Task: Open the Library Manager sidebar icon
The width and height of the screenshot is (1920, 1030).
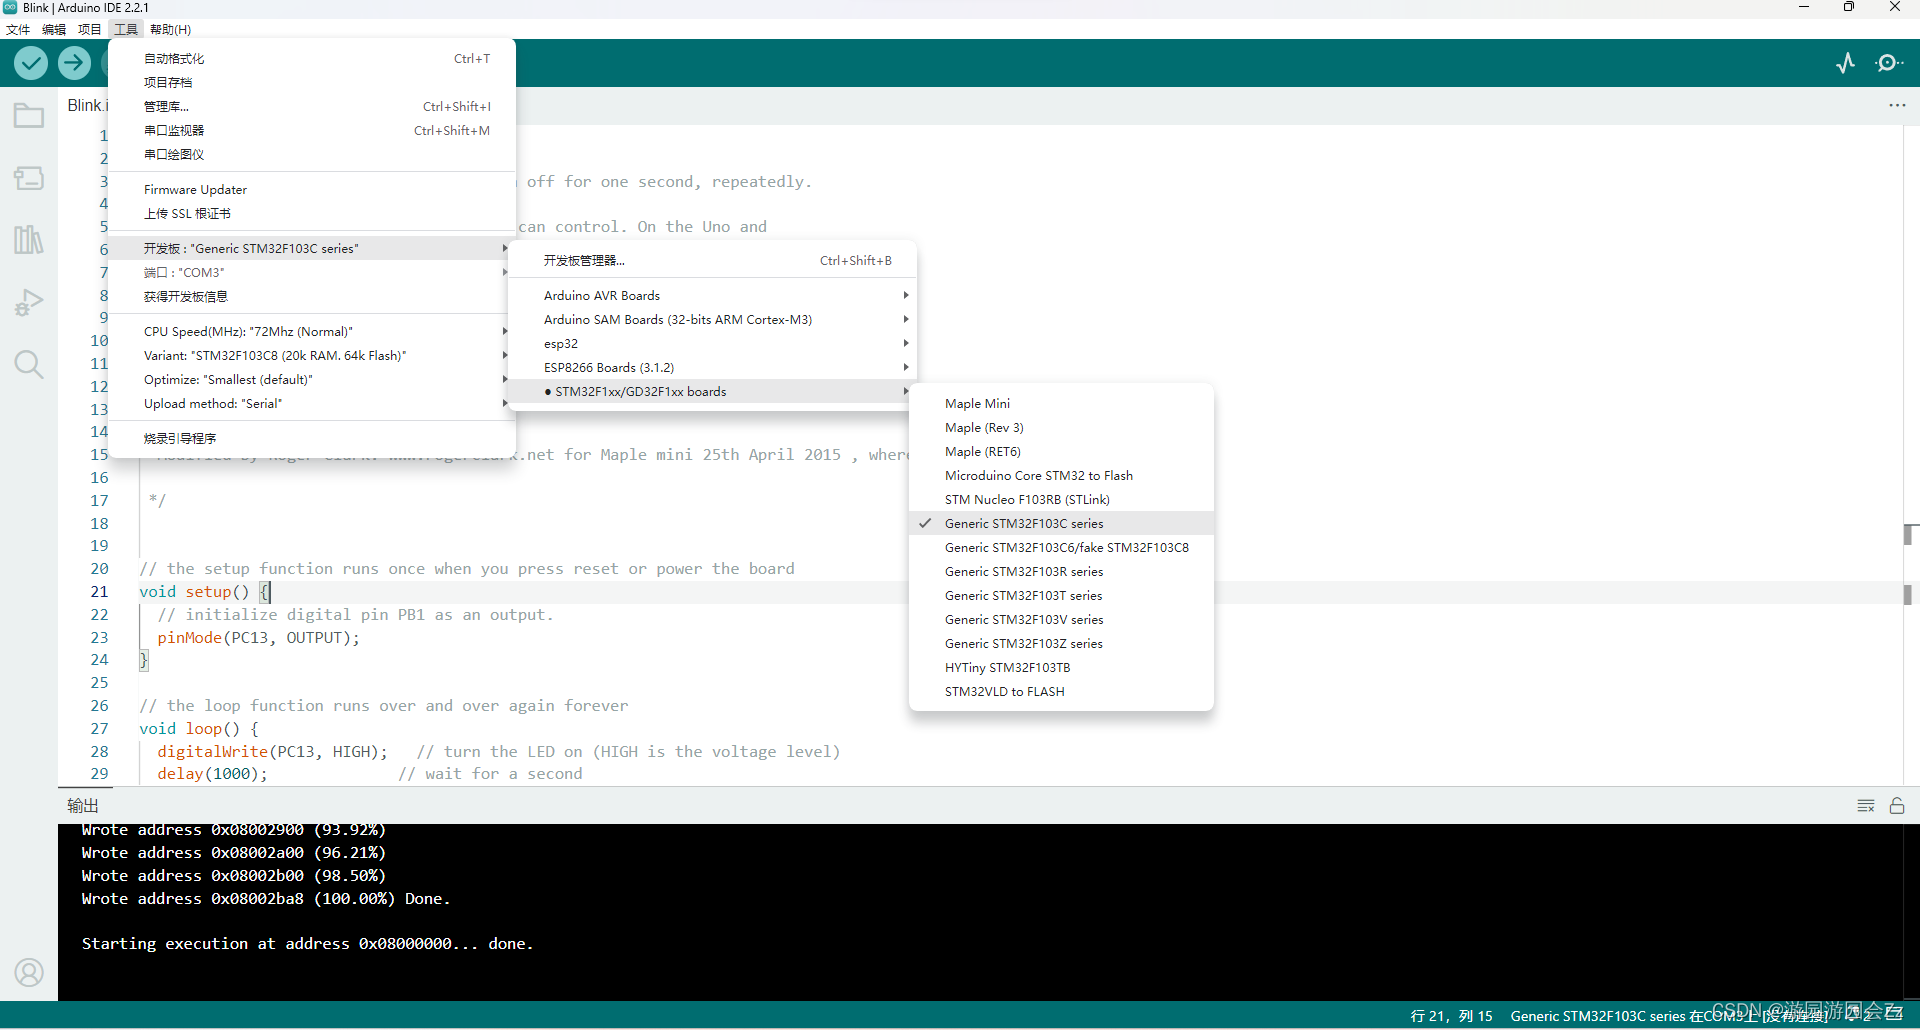Action: click(x=29, y=240)
